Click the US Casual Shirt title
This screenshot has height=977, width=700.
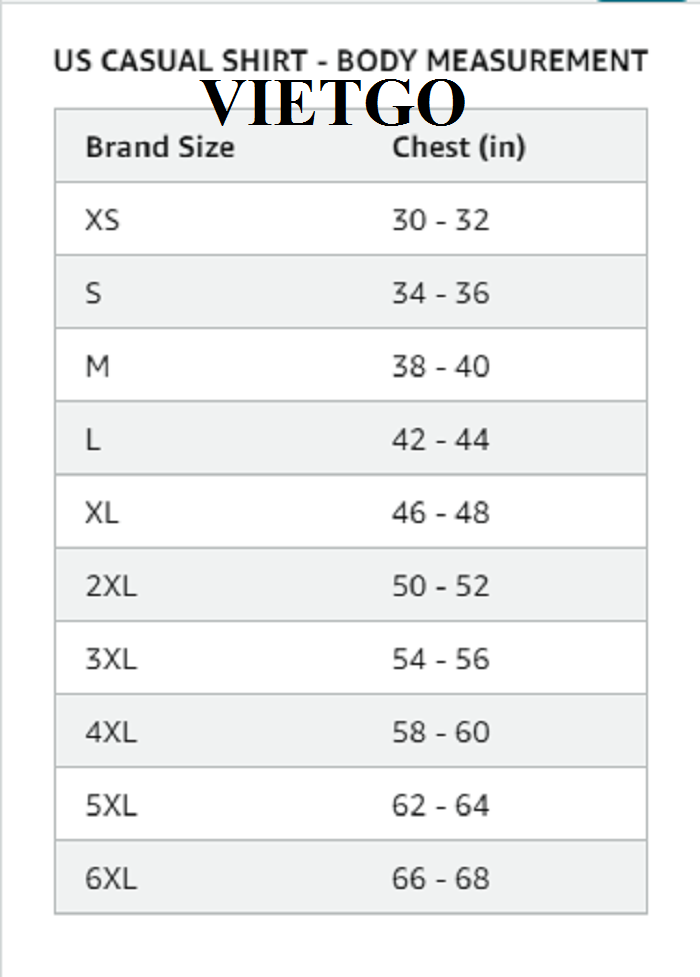click(x=350, y=61)
